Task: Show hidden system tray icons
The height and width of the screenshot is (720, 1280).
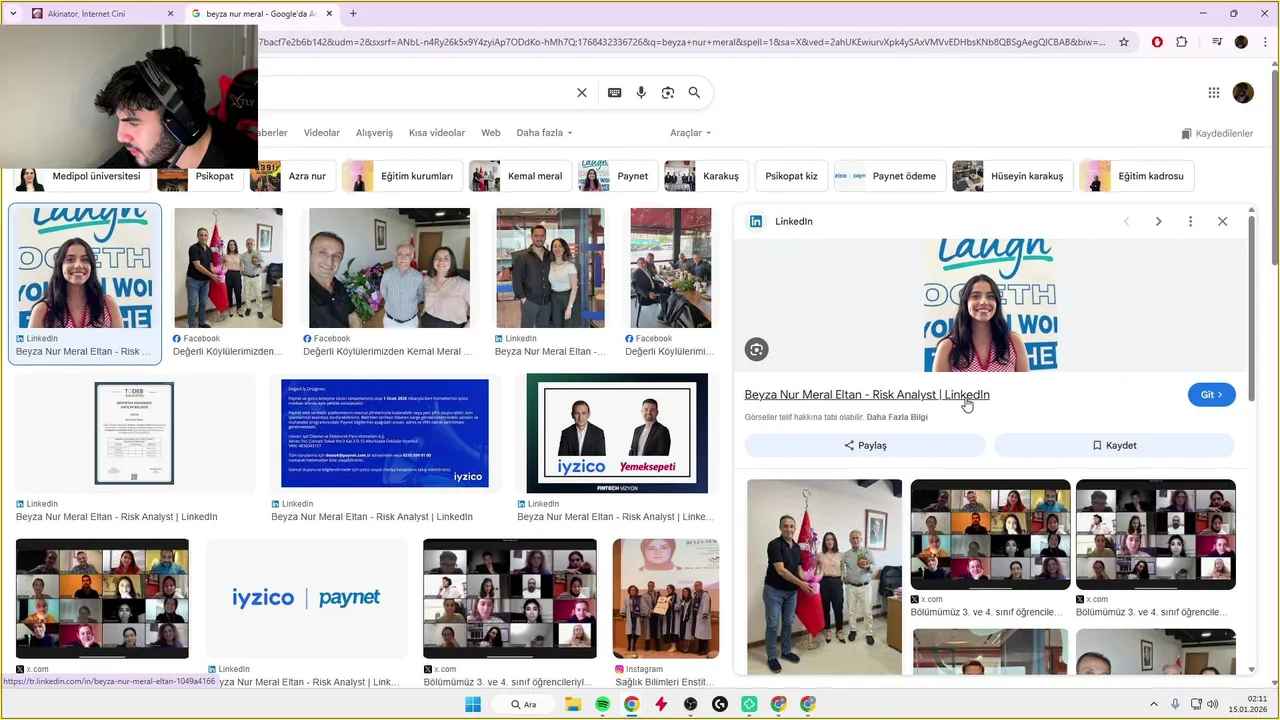Action: [x=1153, y=704]
